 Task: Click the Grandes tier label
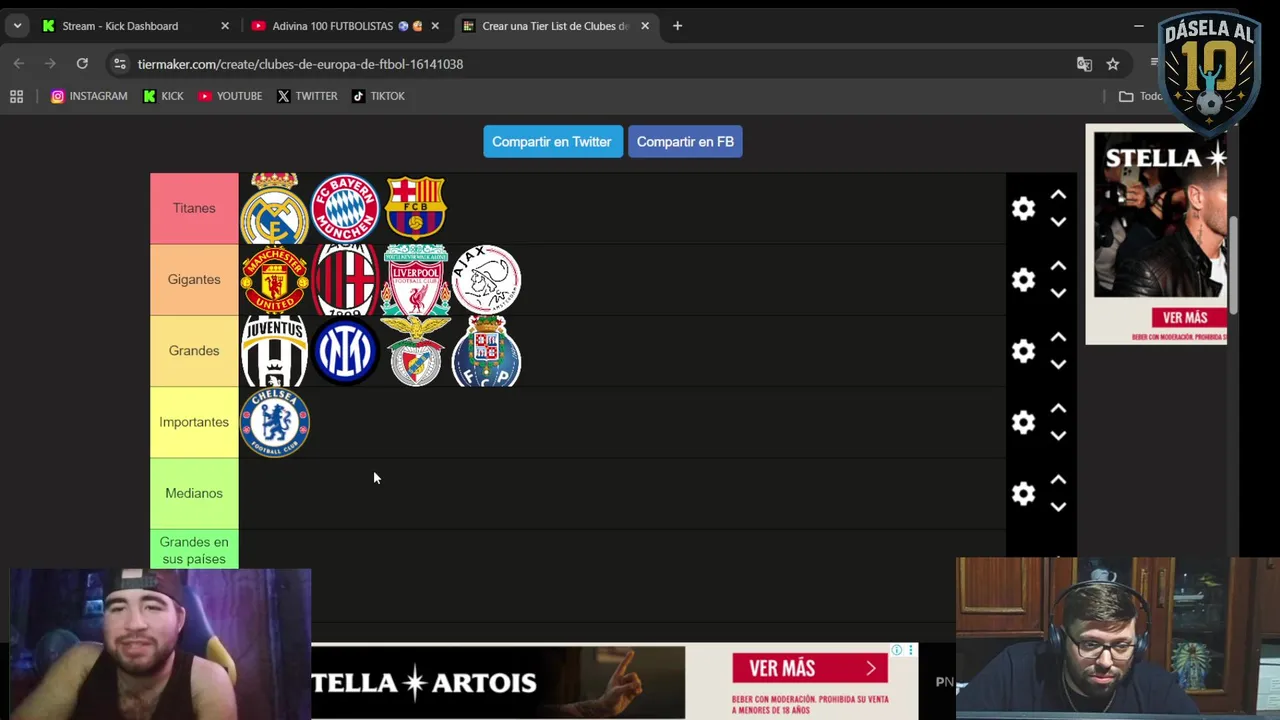click(194, 351)
